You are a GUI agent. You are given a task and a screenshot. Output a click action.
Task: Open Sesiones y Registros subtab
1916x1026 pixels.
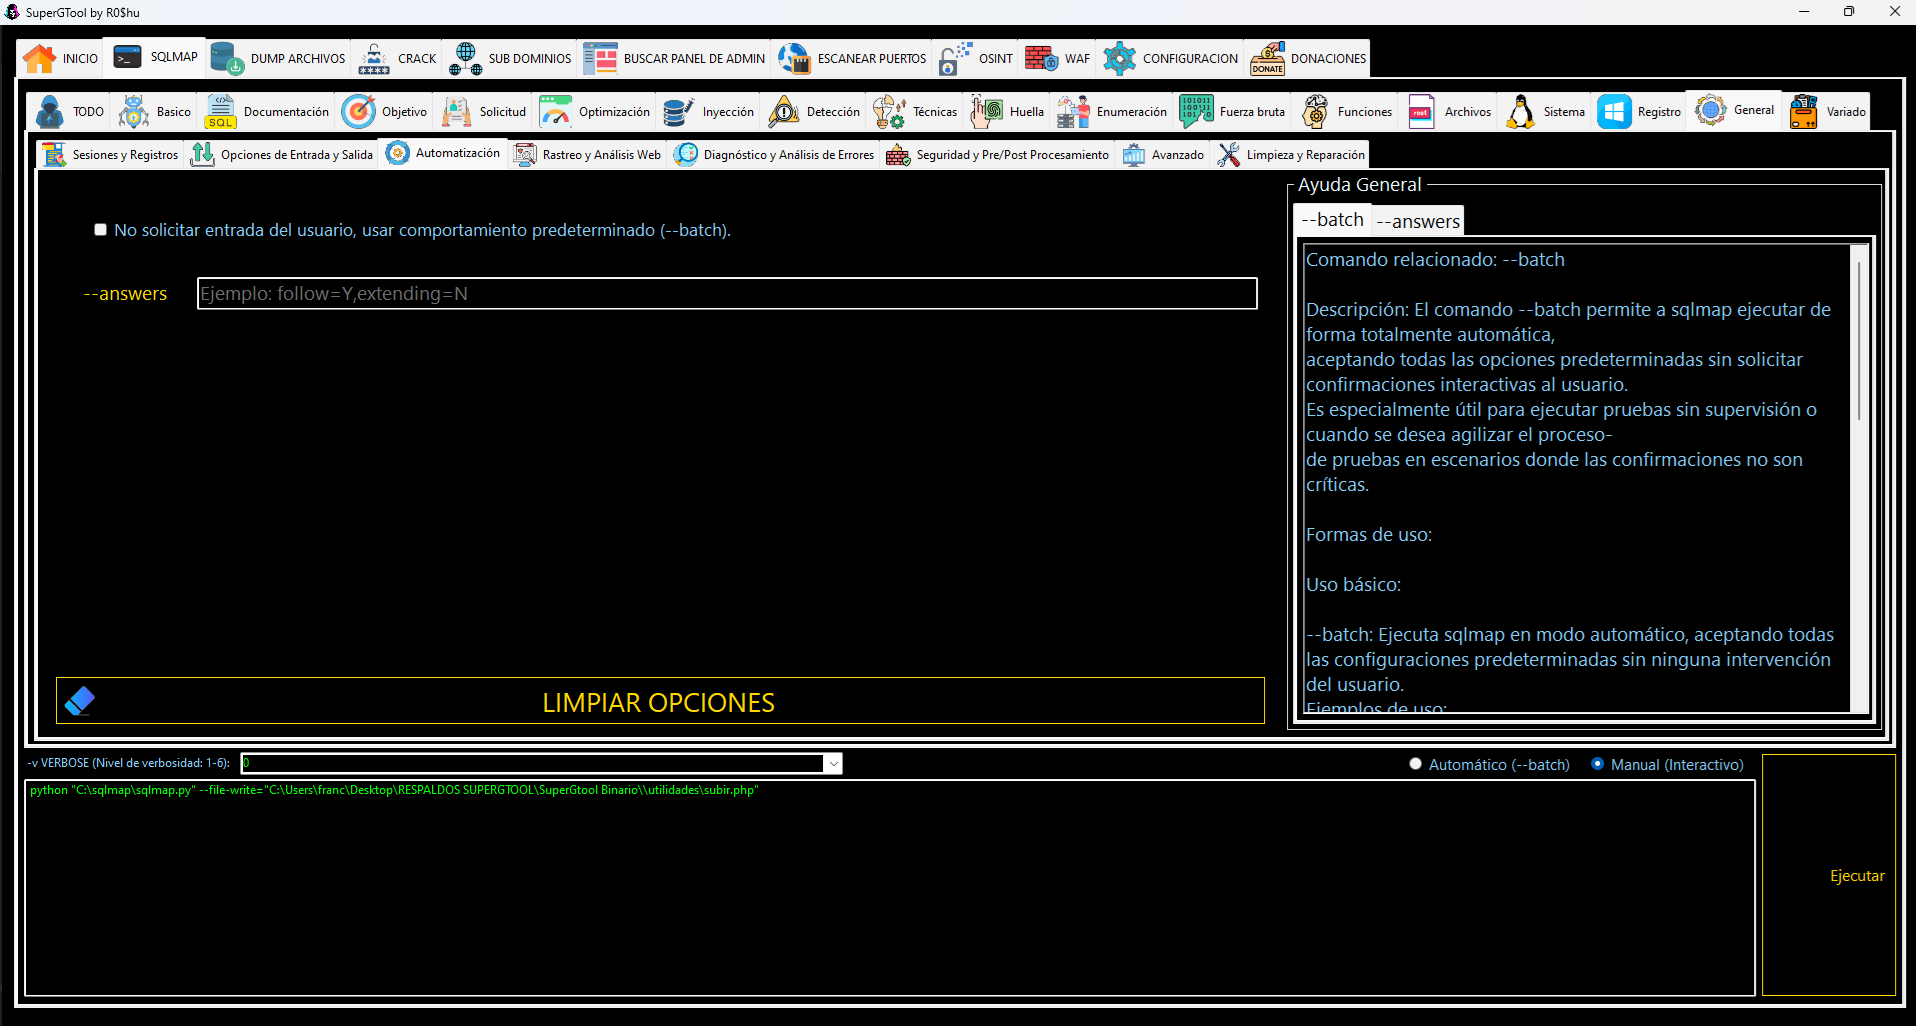pos(110,154)
